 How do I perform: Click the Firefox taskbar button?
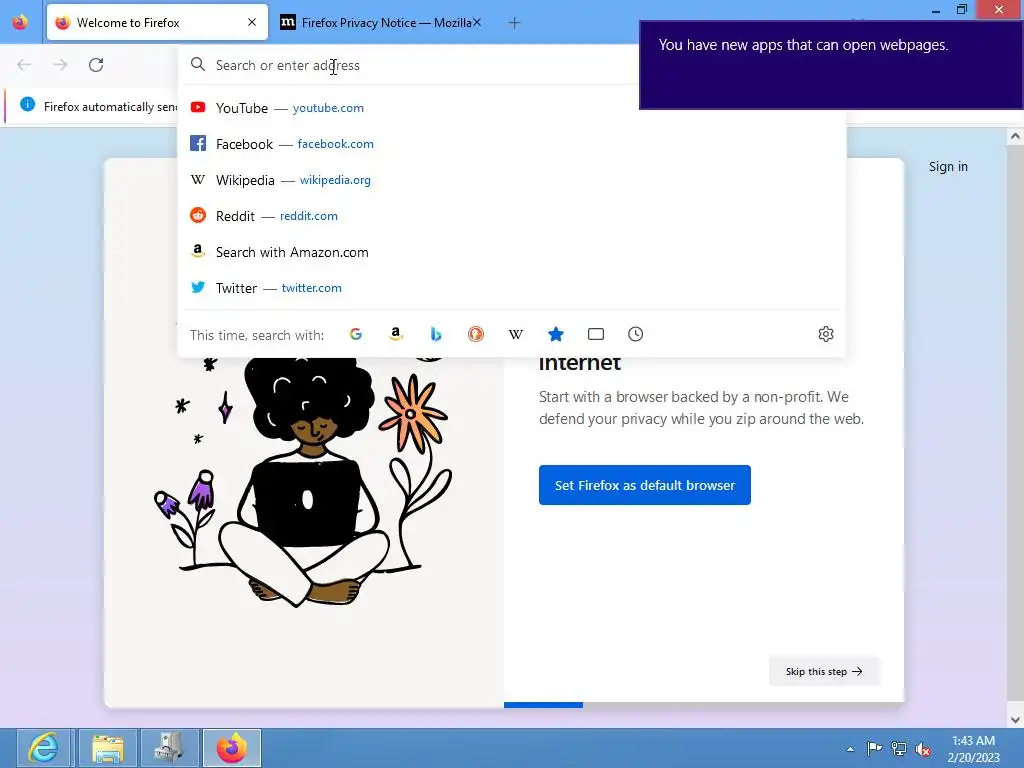[232, 748]
